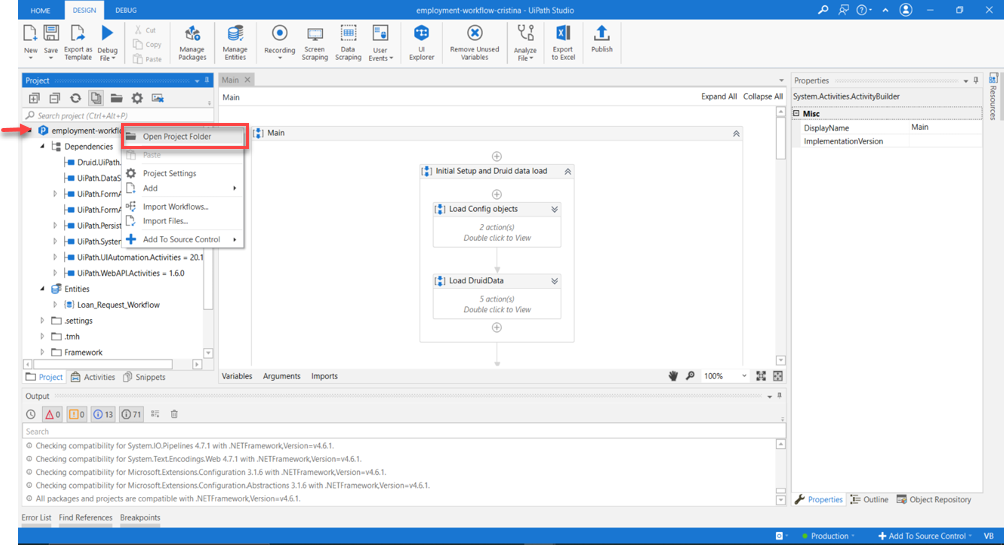Click in Search project field

117,116
